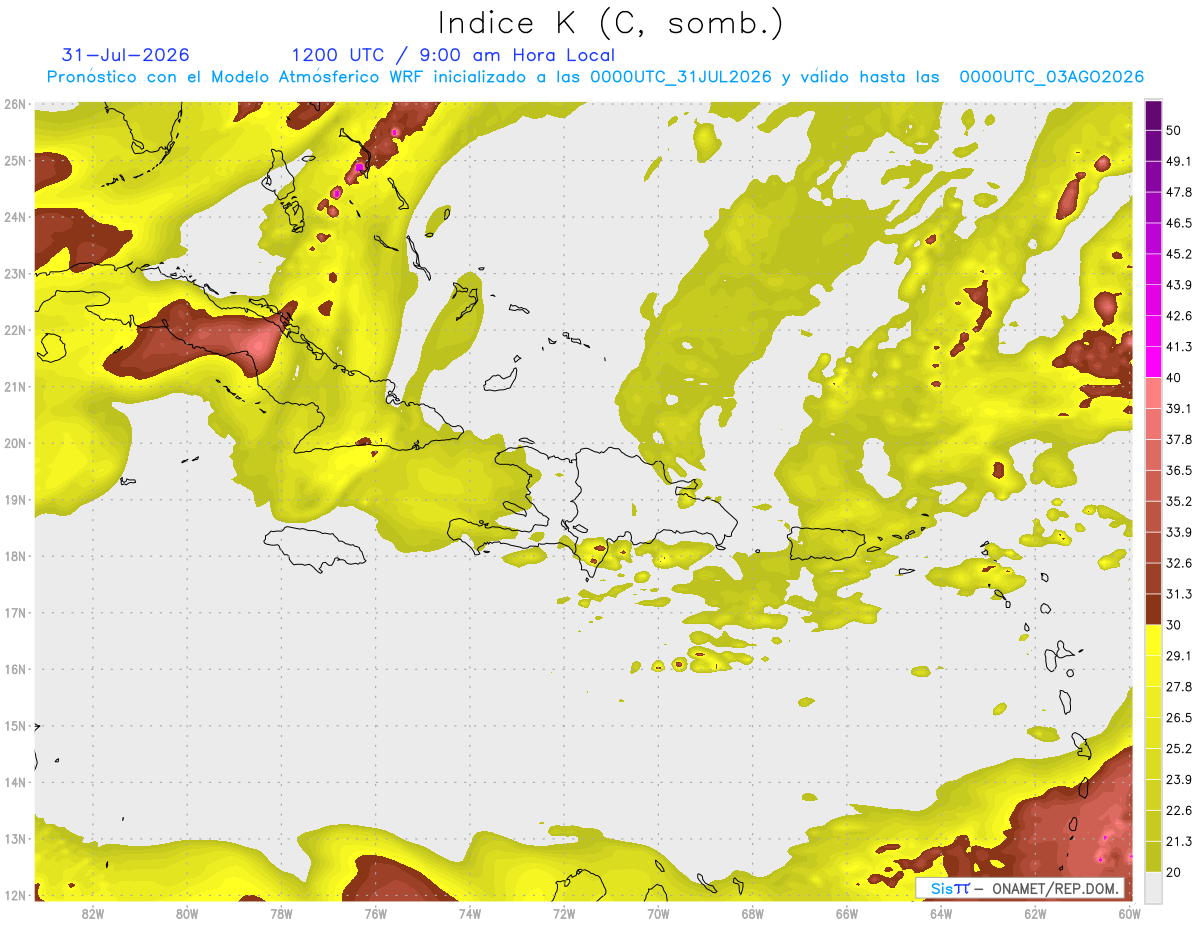Click the latitude label '12N'
This screenshot has width=1200, height=927.
click(x=14, y=895)
